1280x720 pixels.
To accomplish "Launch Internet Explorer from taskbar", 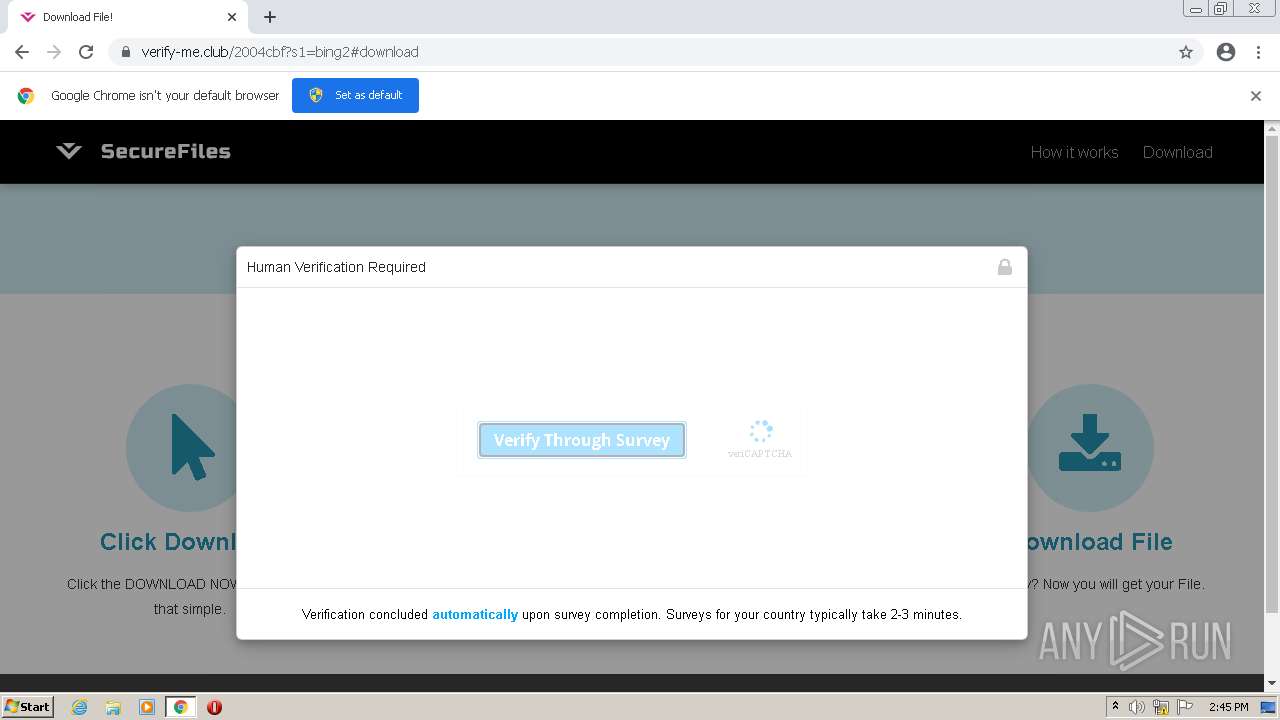I will pos(80,707).
